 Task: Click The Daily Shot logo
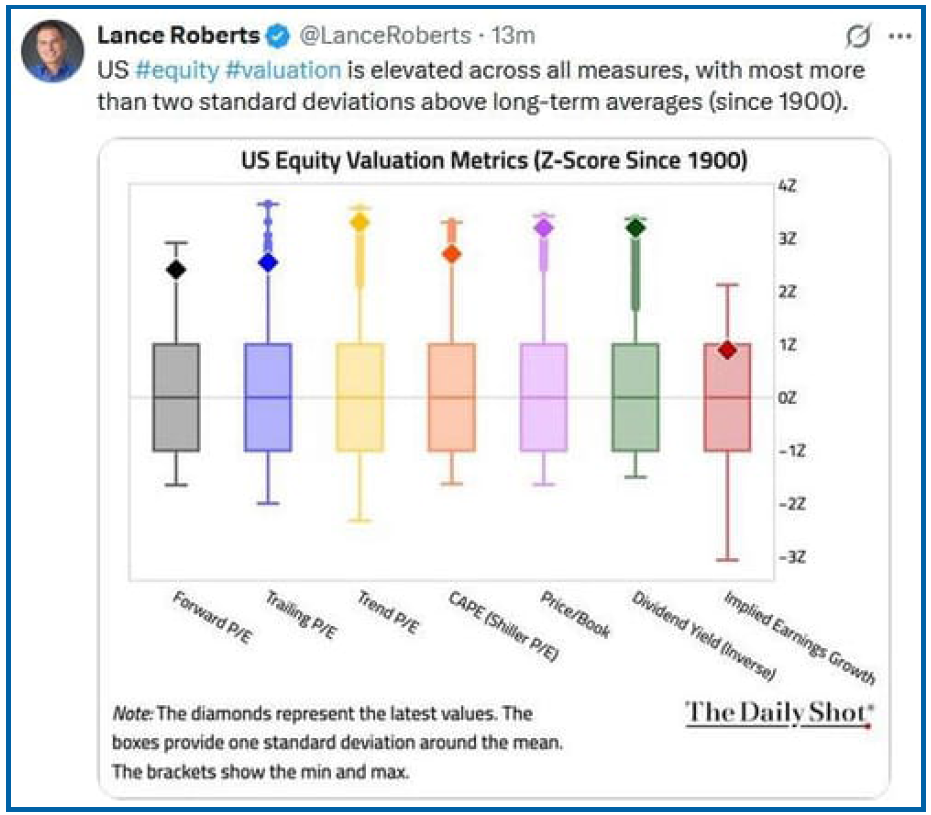[x=779, y=713]
